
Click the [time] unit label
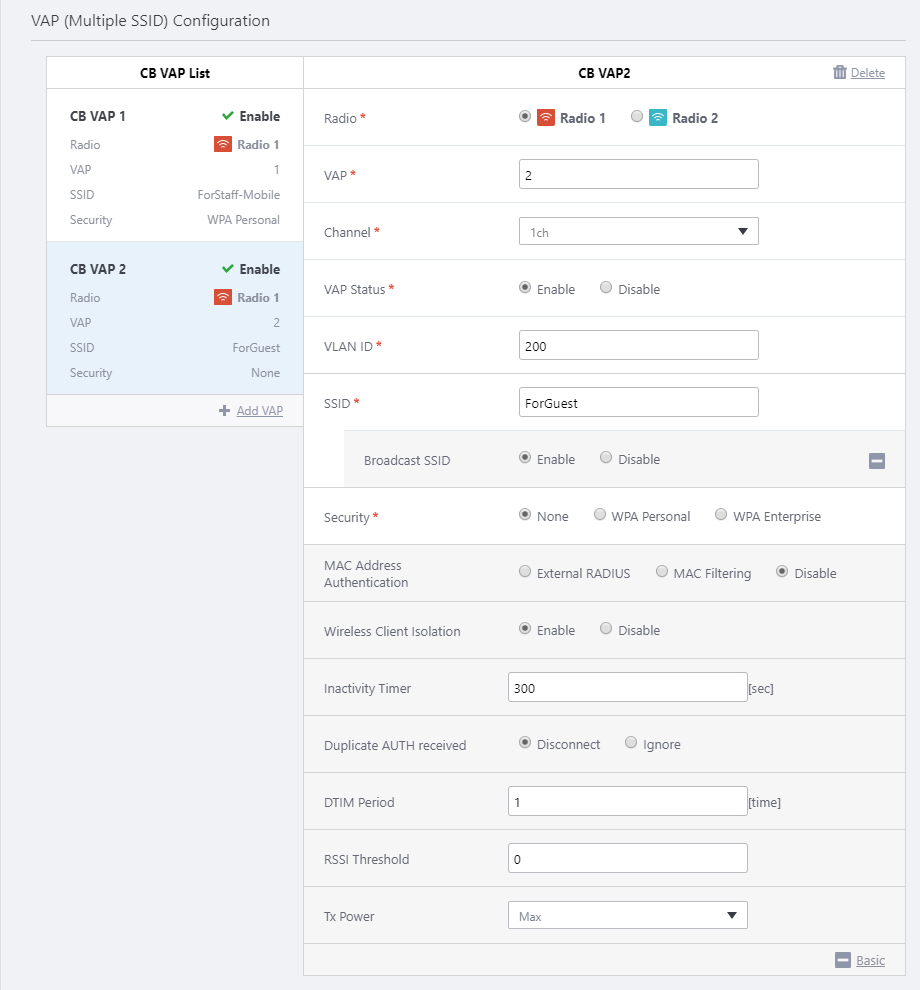765,802
